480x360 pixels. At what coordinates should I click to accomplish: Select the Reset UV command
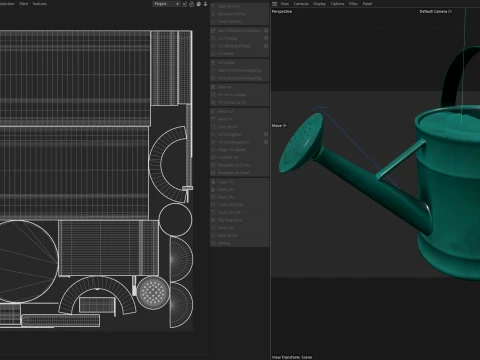point(239,197)
